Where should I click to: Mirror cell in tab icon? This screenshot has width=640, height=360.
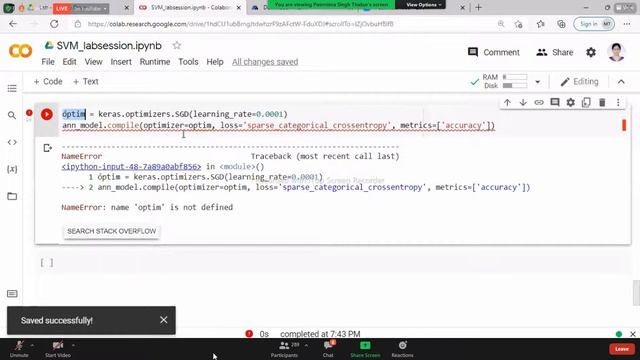tap(586, 102)
